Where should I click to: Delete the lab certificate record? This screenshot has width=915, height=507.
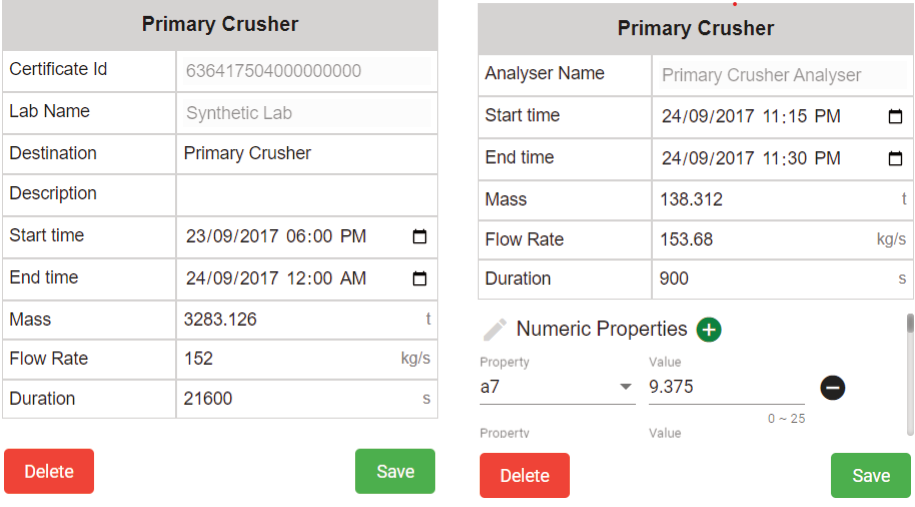(49, 471)
